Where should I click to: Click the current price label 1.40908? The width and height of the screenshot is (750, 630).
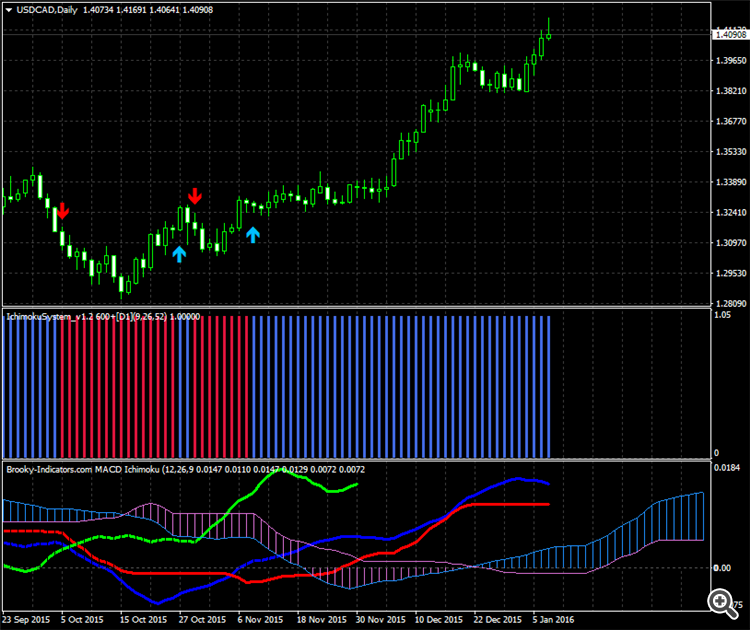click(x=730, y=34)
